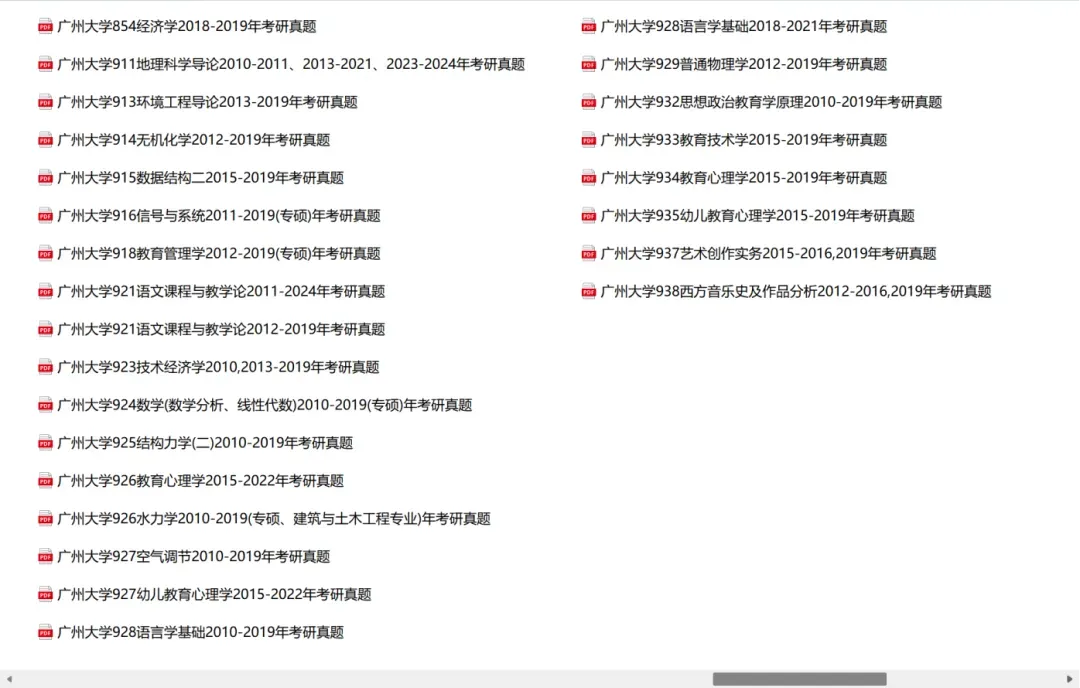
Task: Click the horizontal scrollbar thumb
Action: [800, 679]
